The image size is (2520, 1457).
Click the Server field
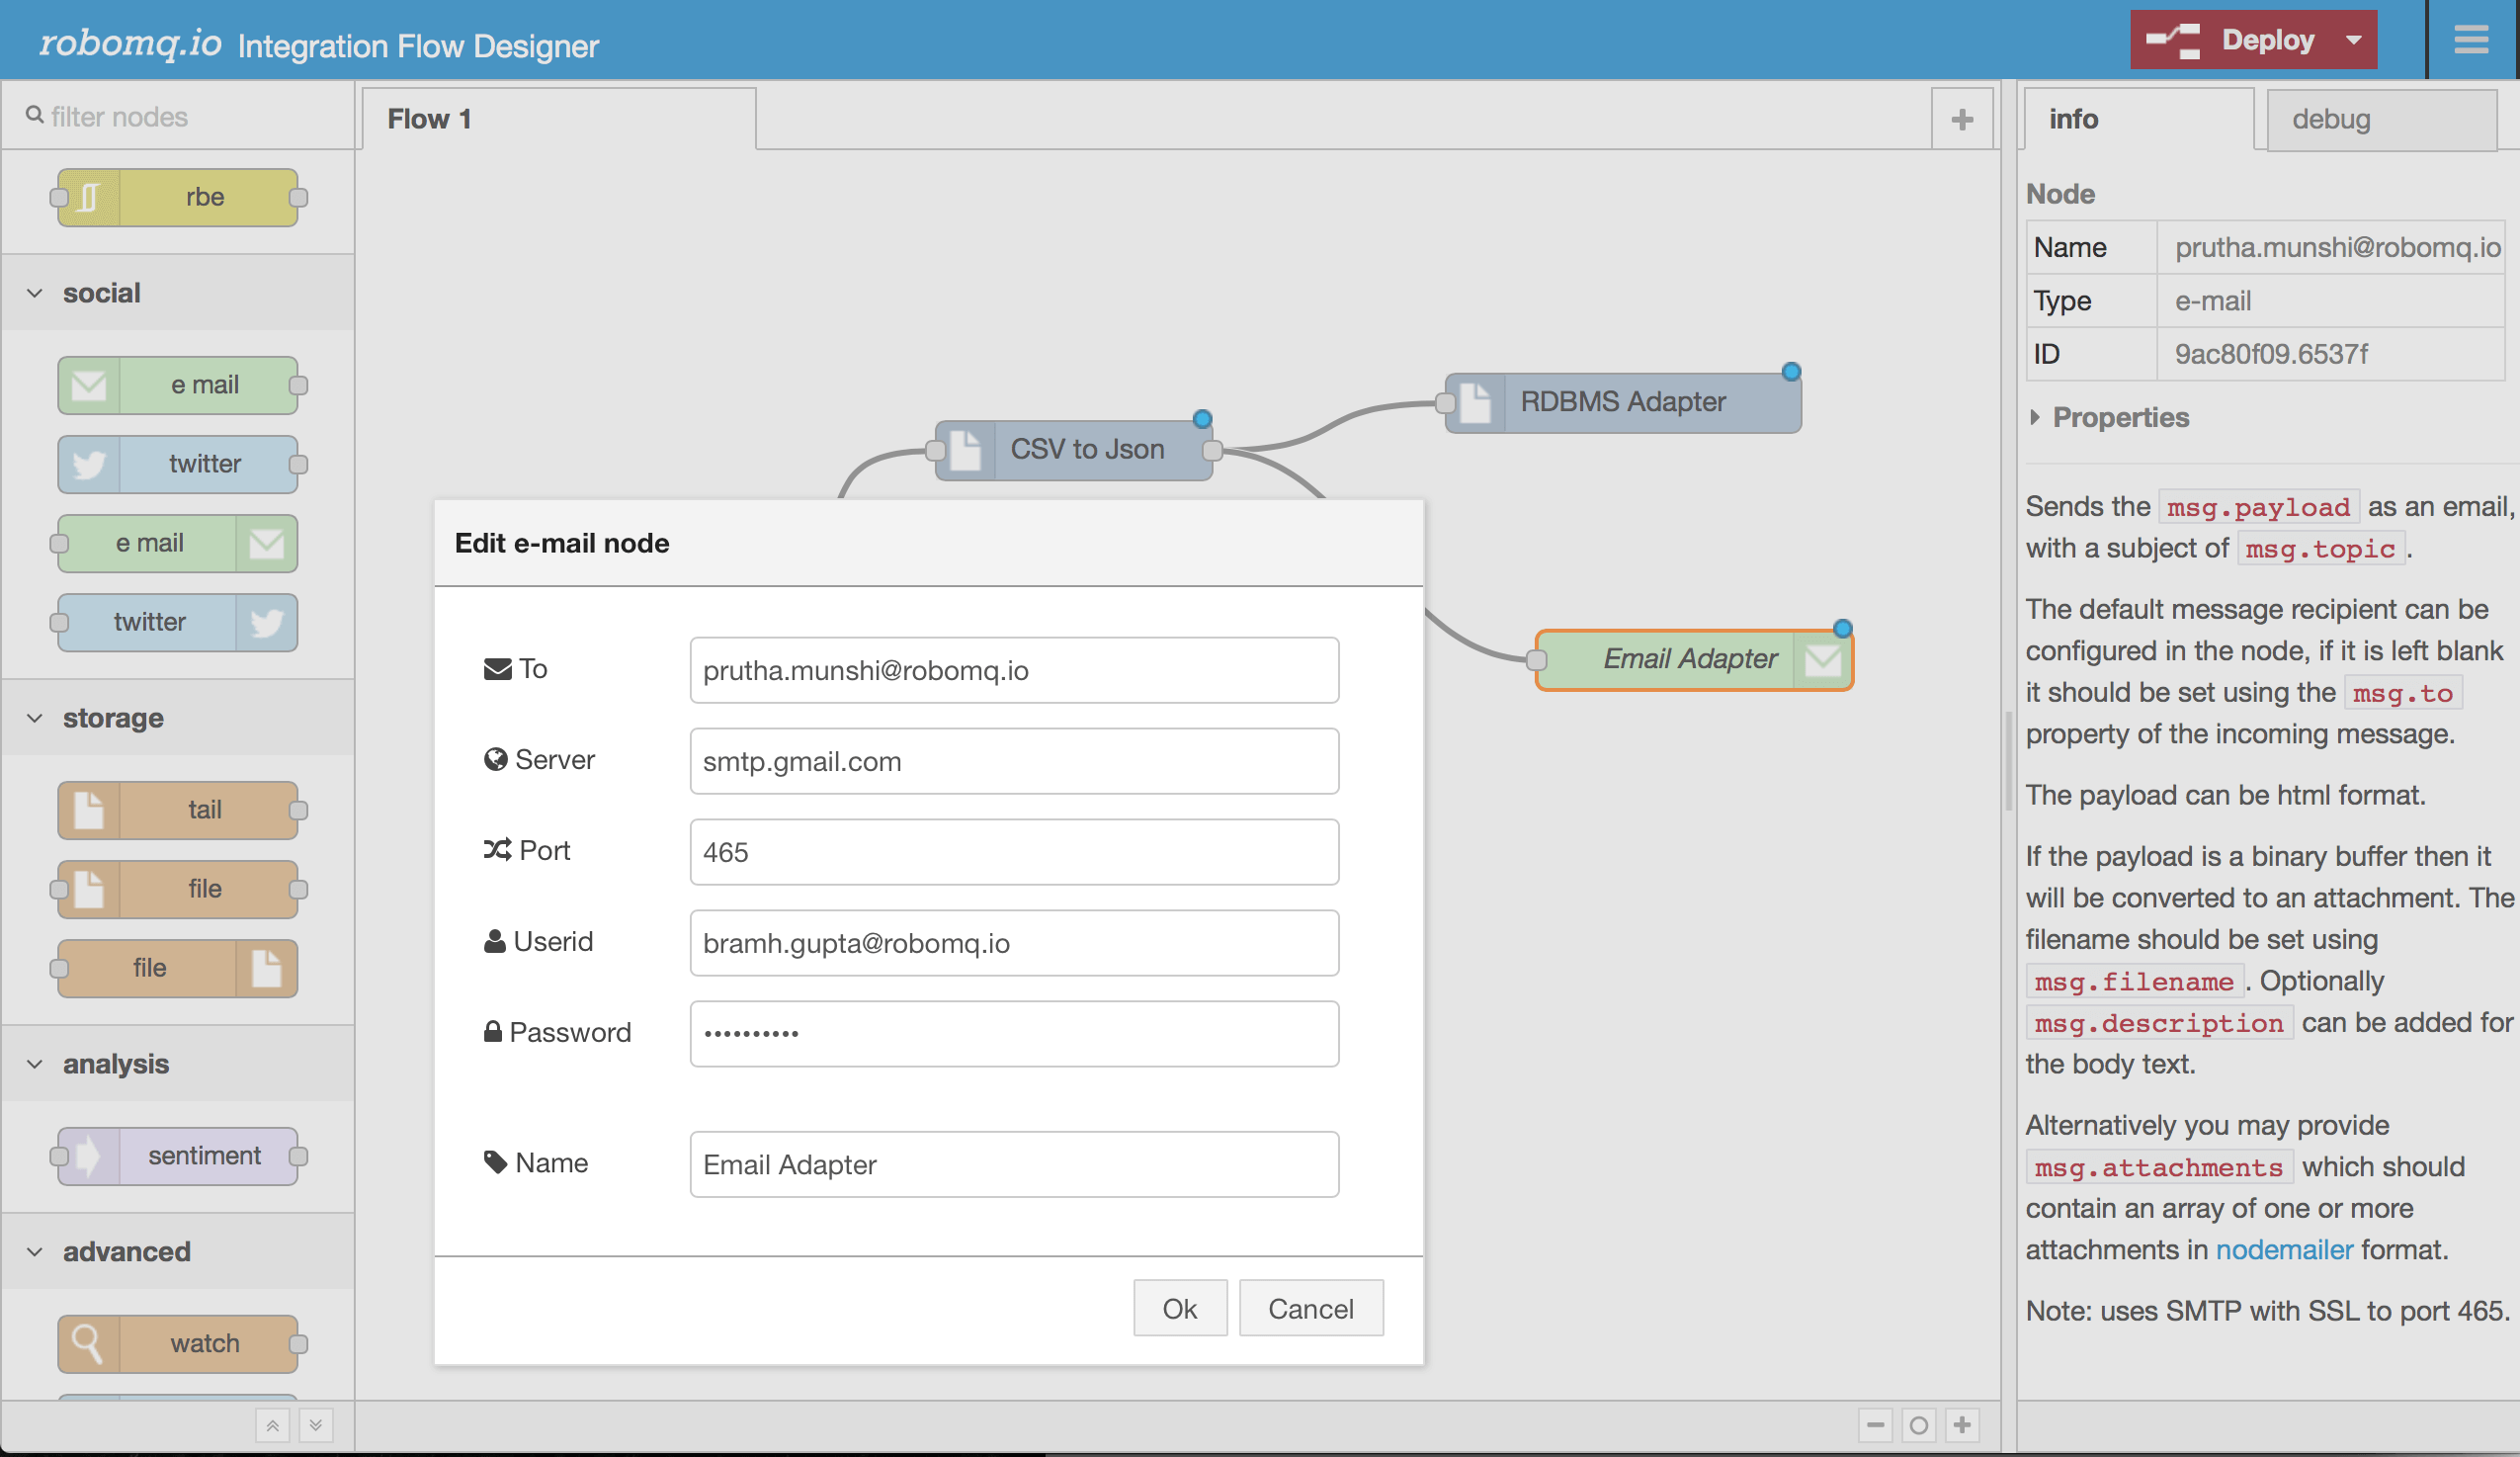pos(1014,761)
